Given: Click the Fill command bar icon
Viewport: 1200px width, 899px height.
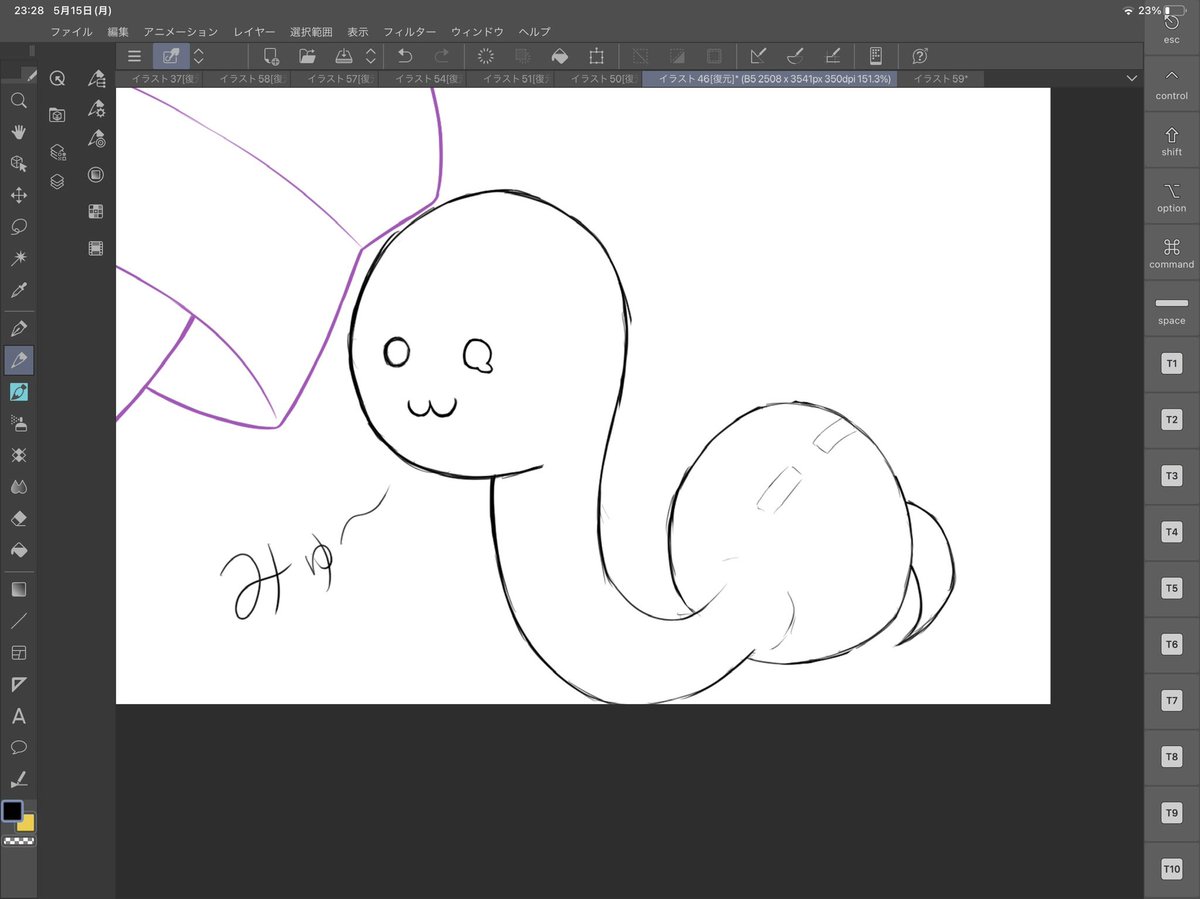Looking at the screenshot, I should coord(560,56).
